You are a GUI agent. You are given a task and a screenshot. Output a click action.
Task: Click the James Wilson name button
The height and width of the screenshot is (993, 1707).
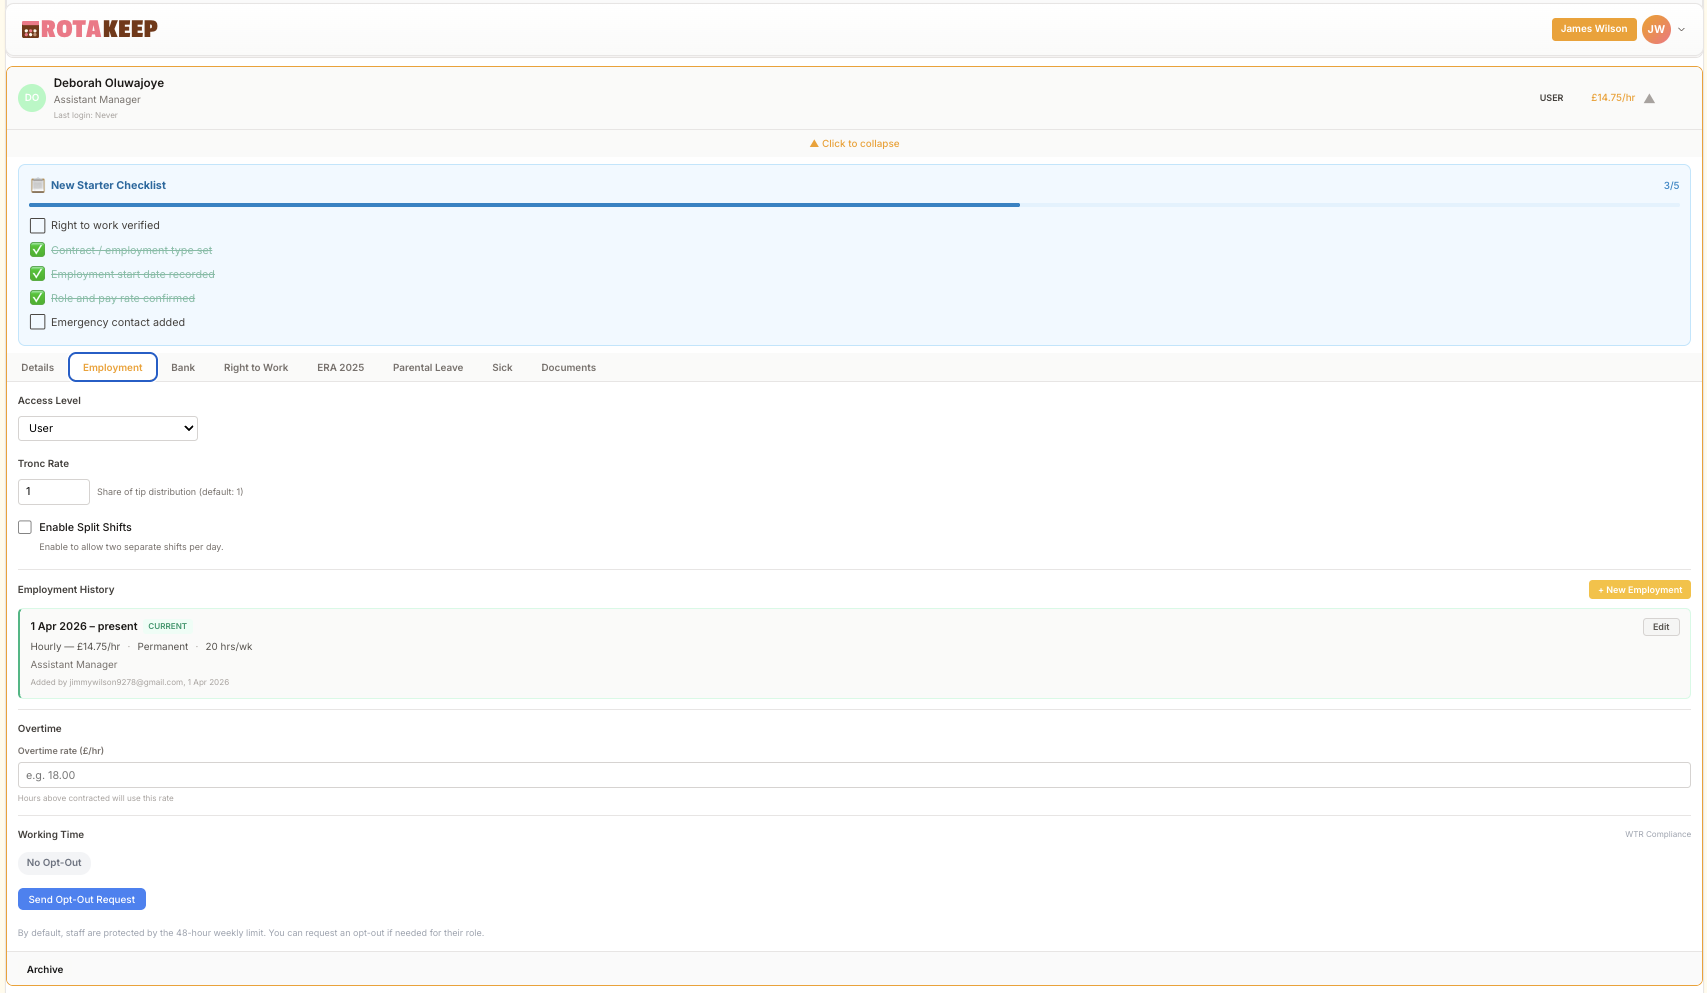[x=1594, y=29]
